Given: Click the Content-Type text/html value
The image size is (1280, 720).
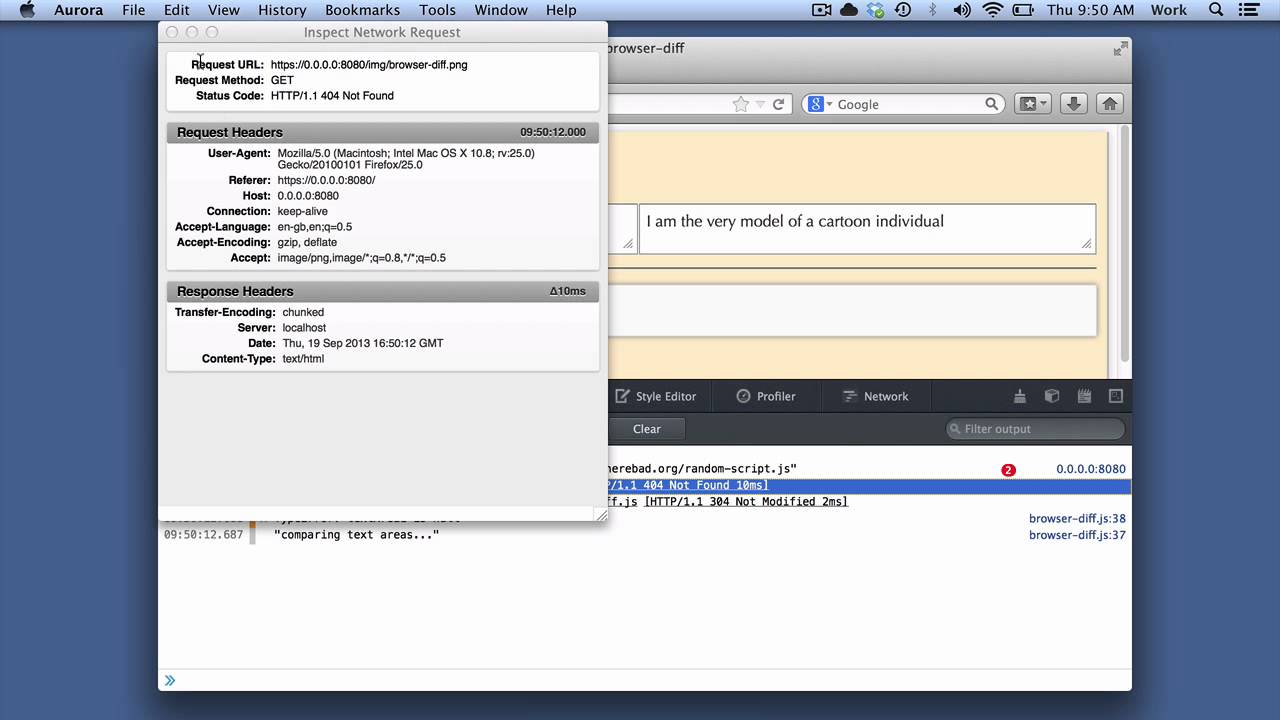Looking at the screenshot, I should (x=303, y=359).
